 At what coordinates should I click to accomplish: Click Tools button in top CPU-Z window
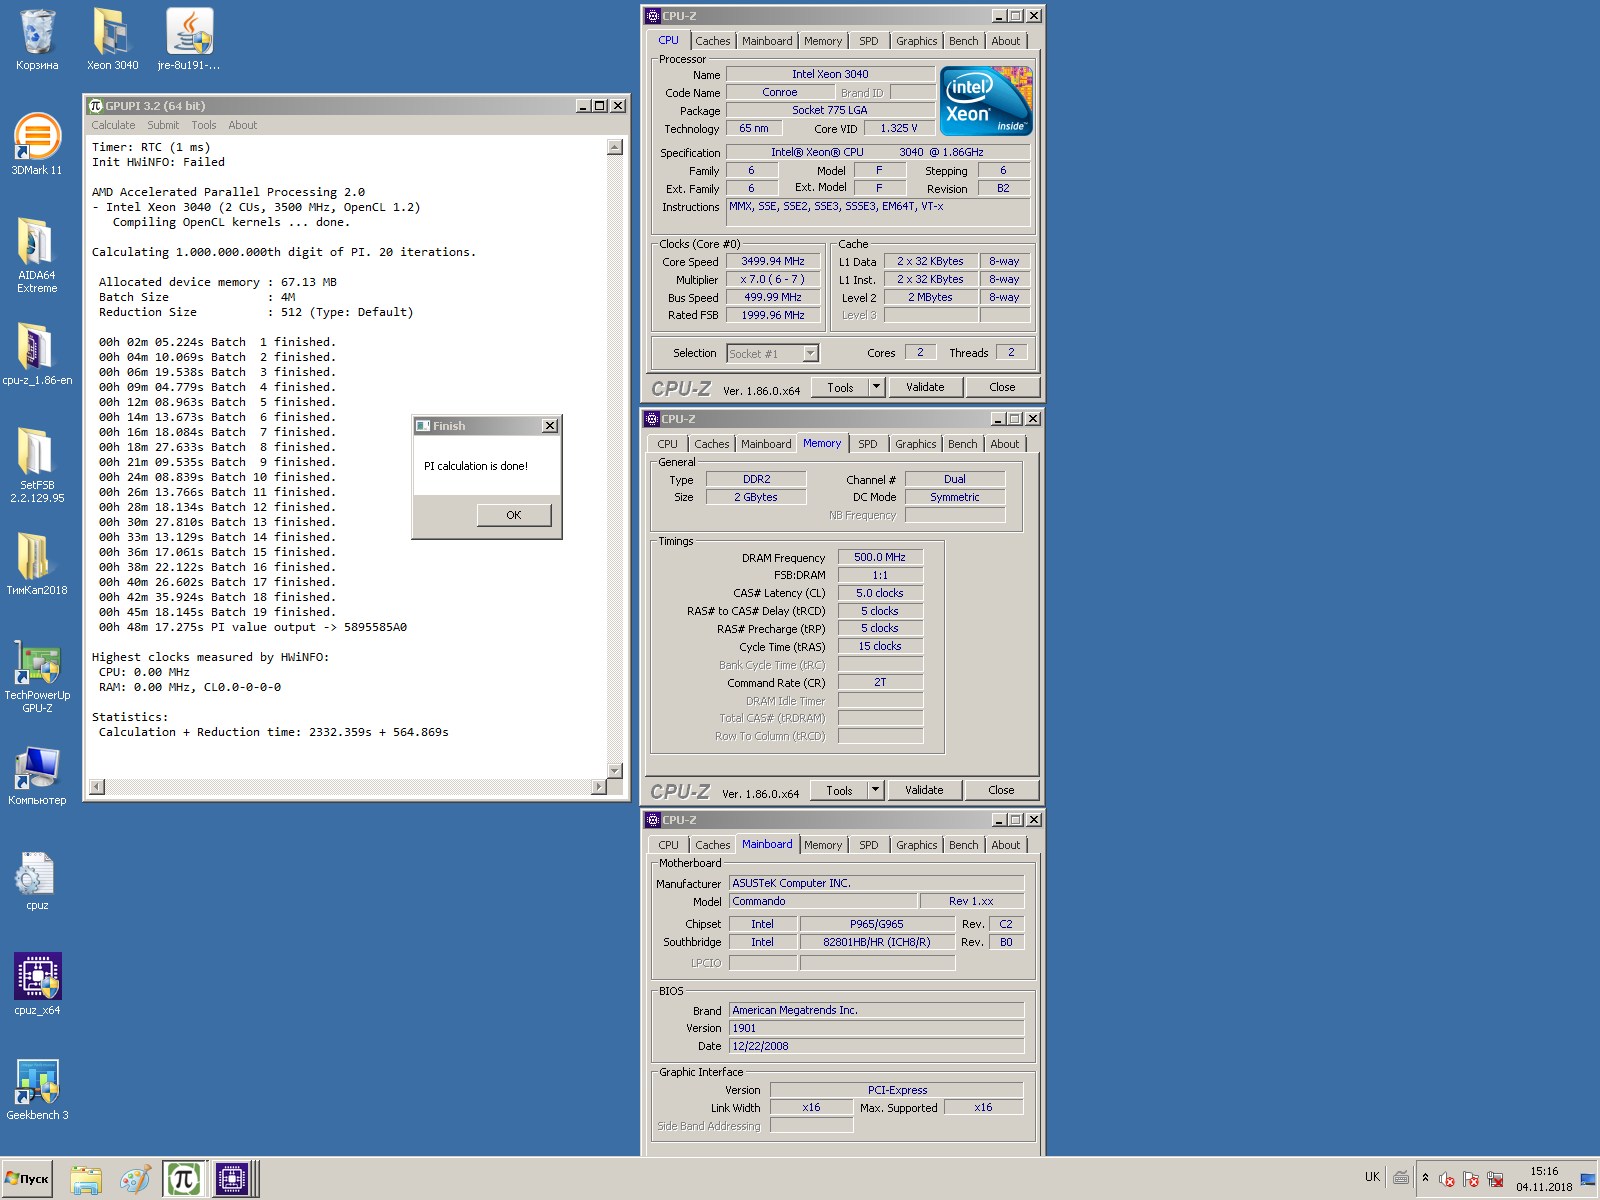pos(840,387)
